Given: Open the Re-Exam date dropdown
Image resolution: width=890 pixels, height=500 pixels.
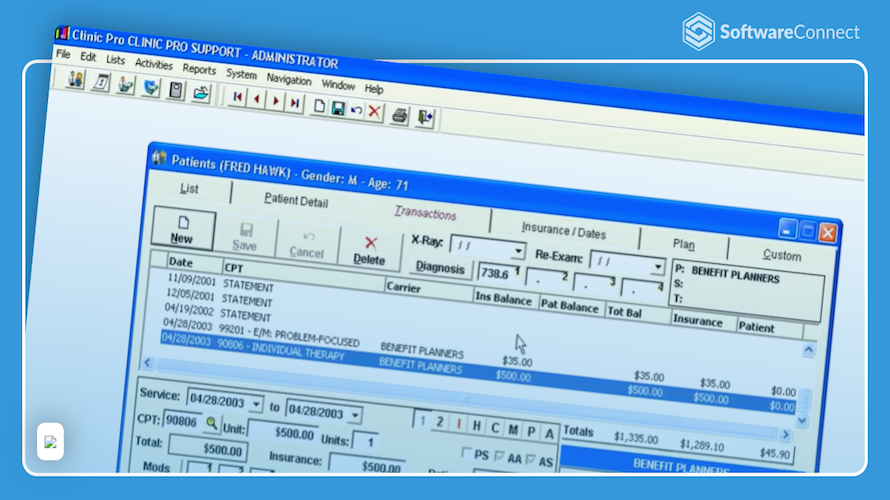Looking at the screenshot, I should [657, 266].
